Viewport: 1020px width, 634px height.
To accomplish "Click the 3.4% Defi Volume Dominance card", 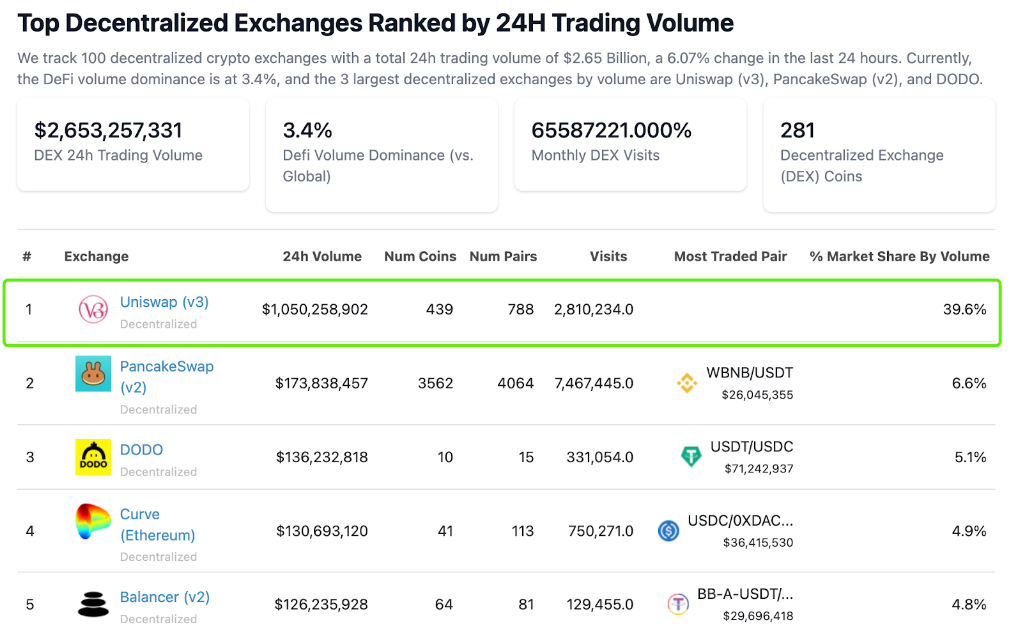I will coord(382,155).
